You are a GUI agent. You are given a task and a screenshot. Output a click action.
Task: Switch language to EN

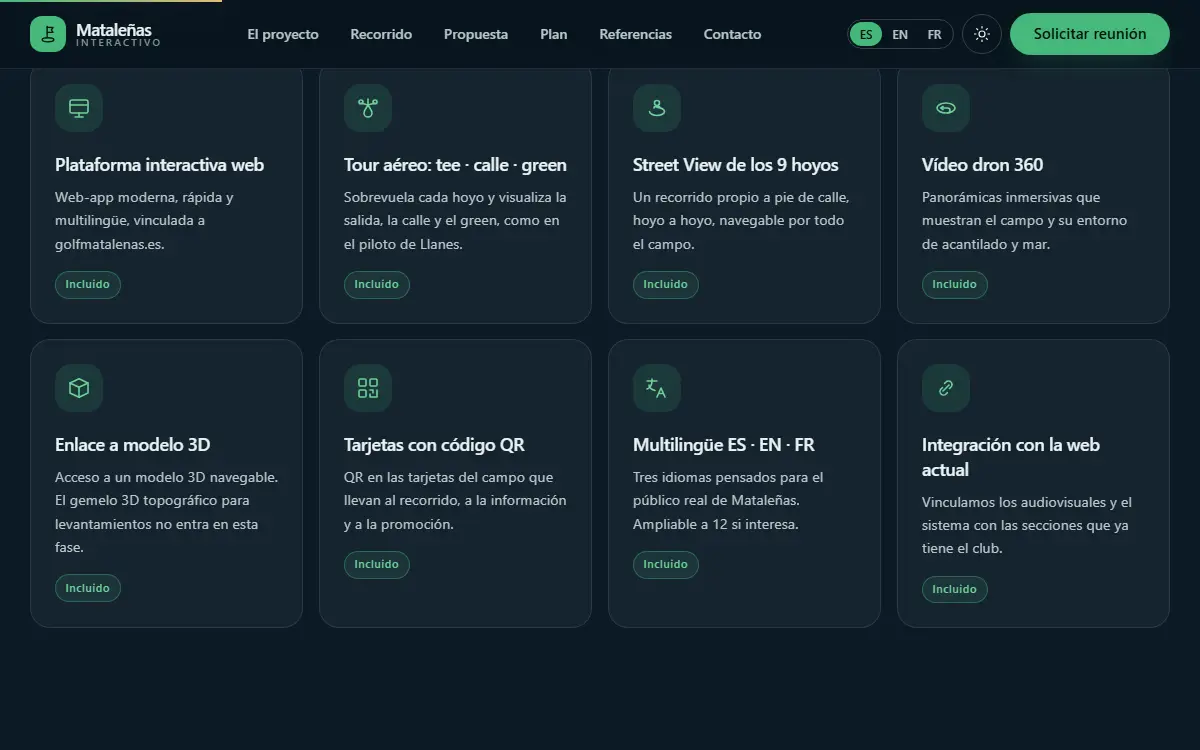tap(900, 34)
